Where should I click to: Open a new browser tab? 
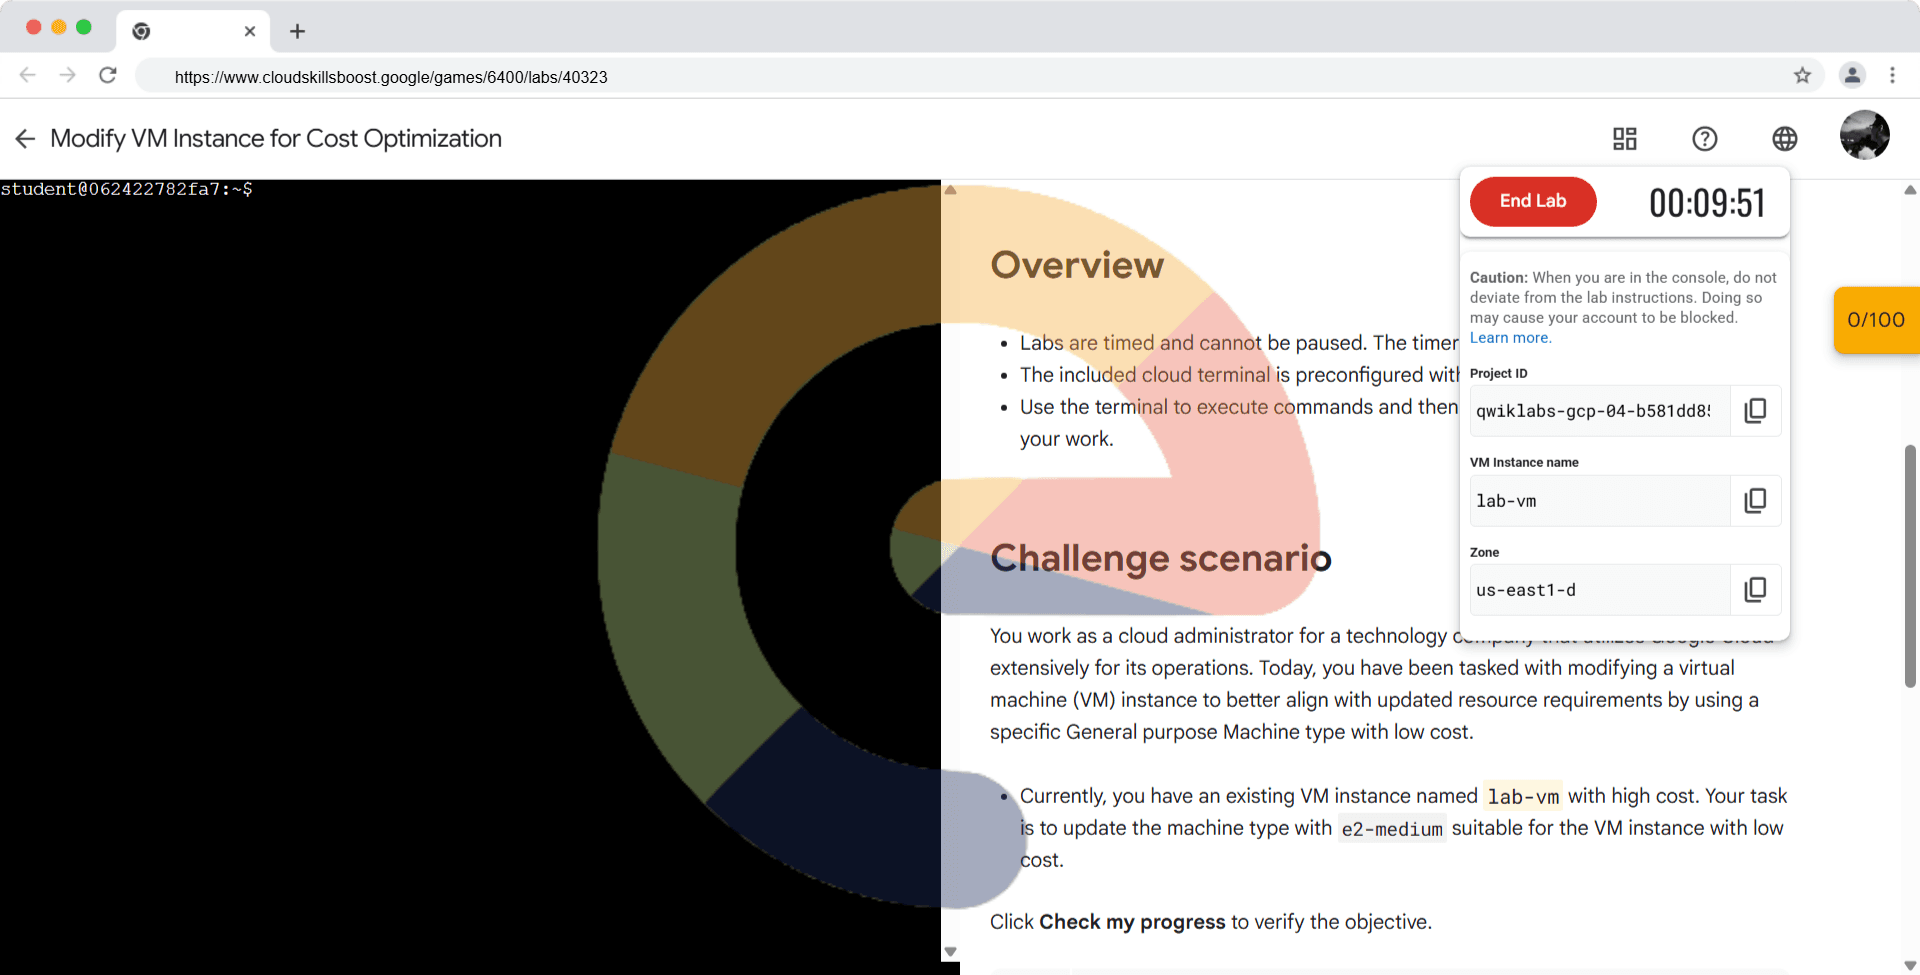(297, 31)
